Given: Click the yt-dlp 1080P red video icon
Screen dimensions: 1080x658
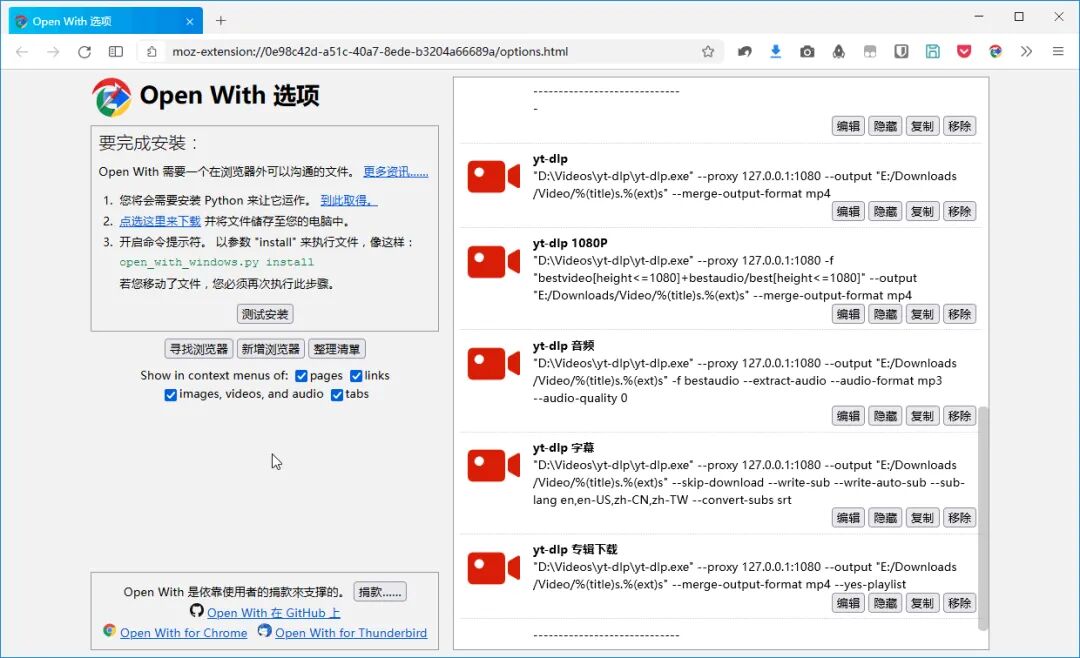Looking at the screenshot, I should (493, 262).
